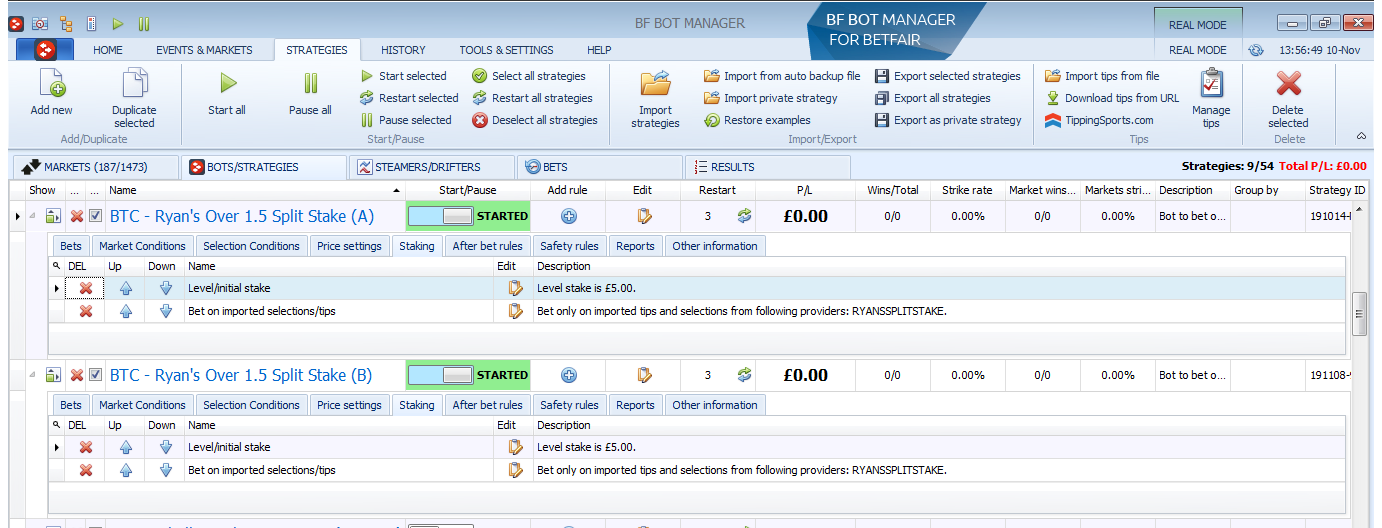Collapse the ribbon with the chevron arrow
1382x528 pixels.
[x=1360, y=135]
